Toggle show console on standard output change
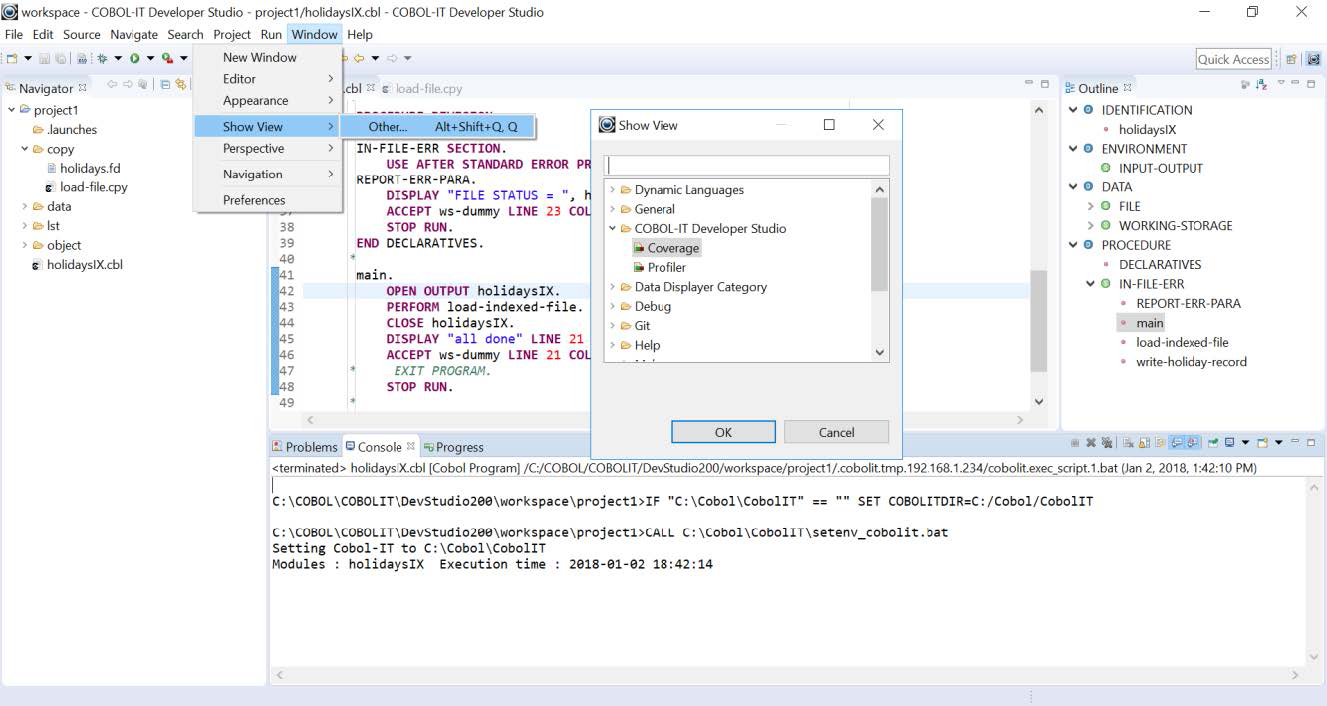The width and height of the screenshot is (1327, 706). coord(1177,443)
